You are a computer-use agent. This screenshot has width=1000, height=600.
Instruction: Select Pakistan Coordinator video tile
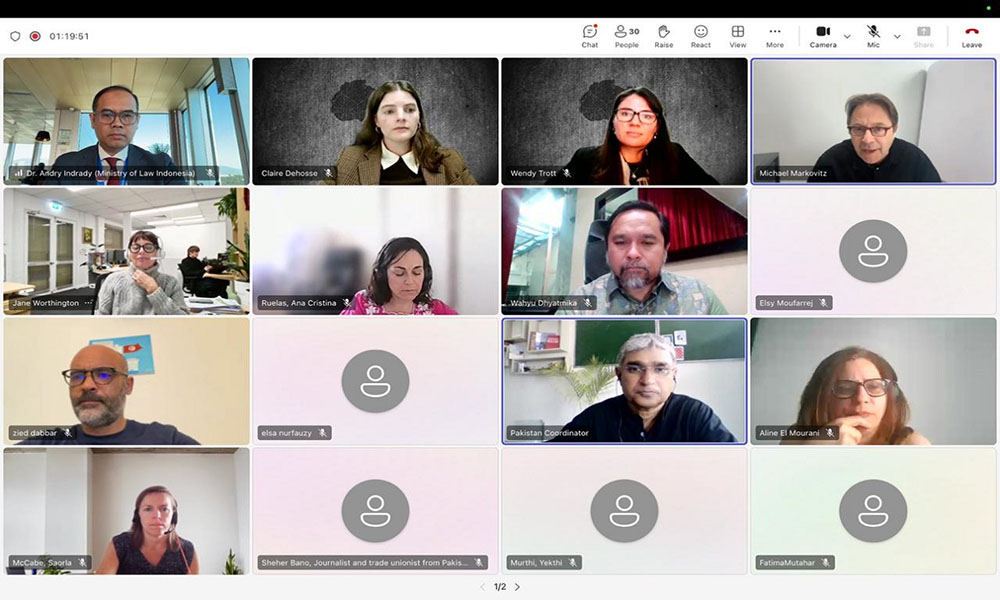[624, 381]
